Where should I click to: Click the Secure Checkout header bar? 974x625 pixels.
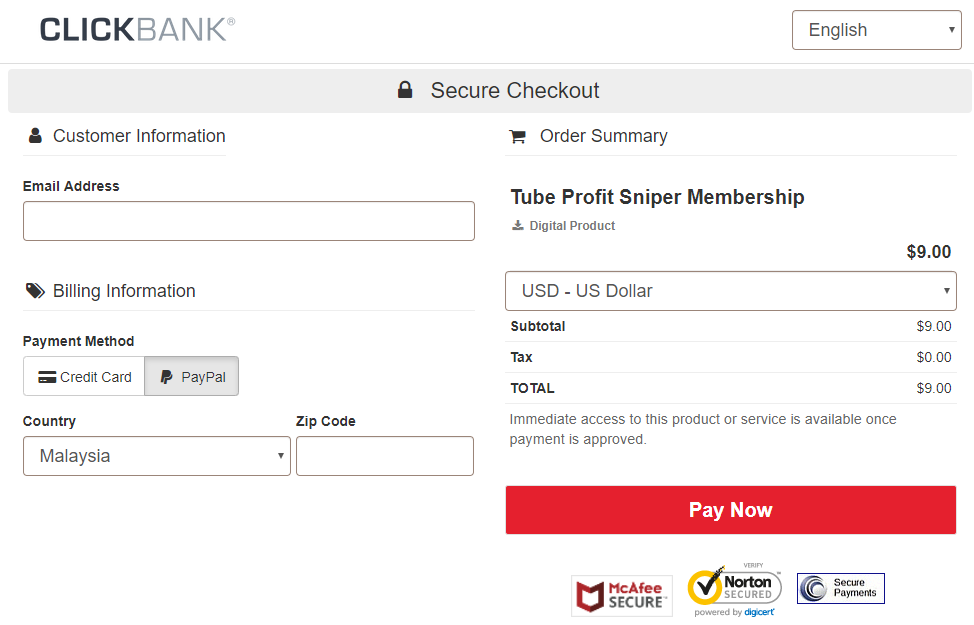(x=489, y=91)
